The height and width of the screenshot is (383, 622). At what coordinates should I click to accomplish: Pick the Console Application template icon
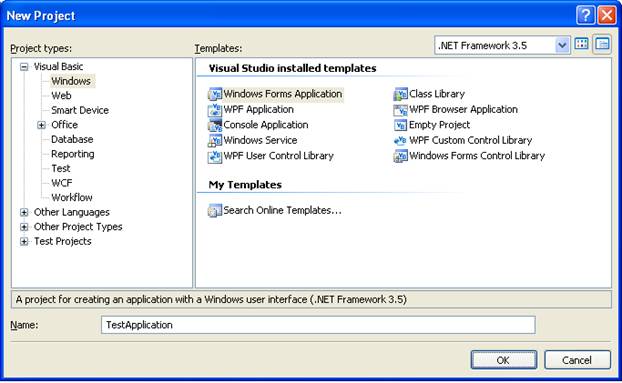click(x=215, y=125)
